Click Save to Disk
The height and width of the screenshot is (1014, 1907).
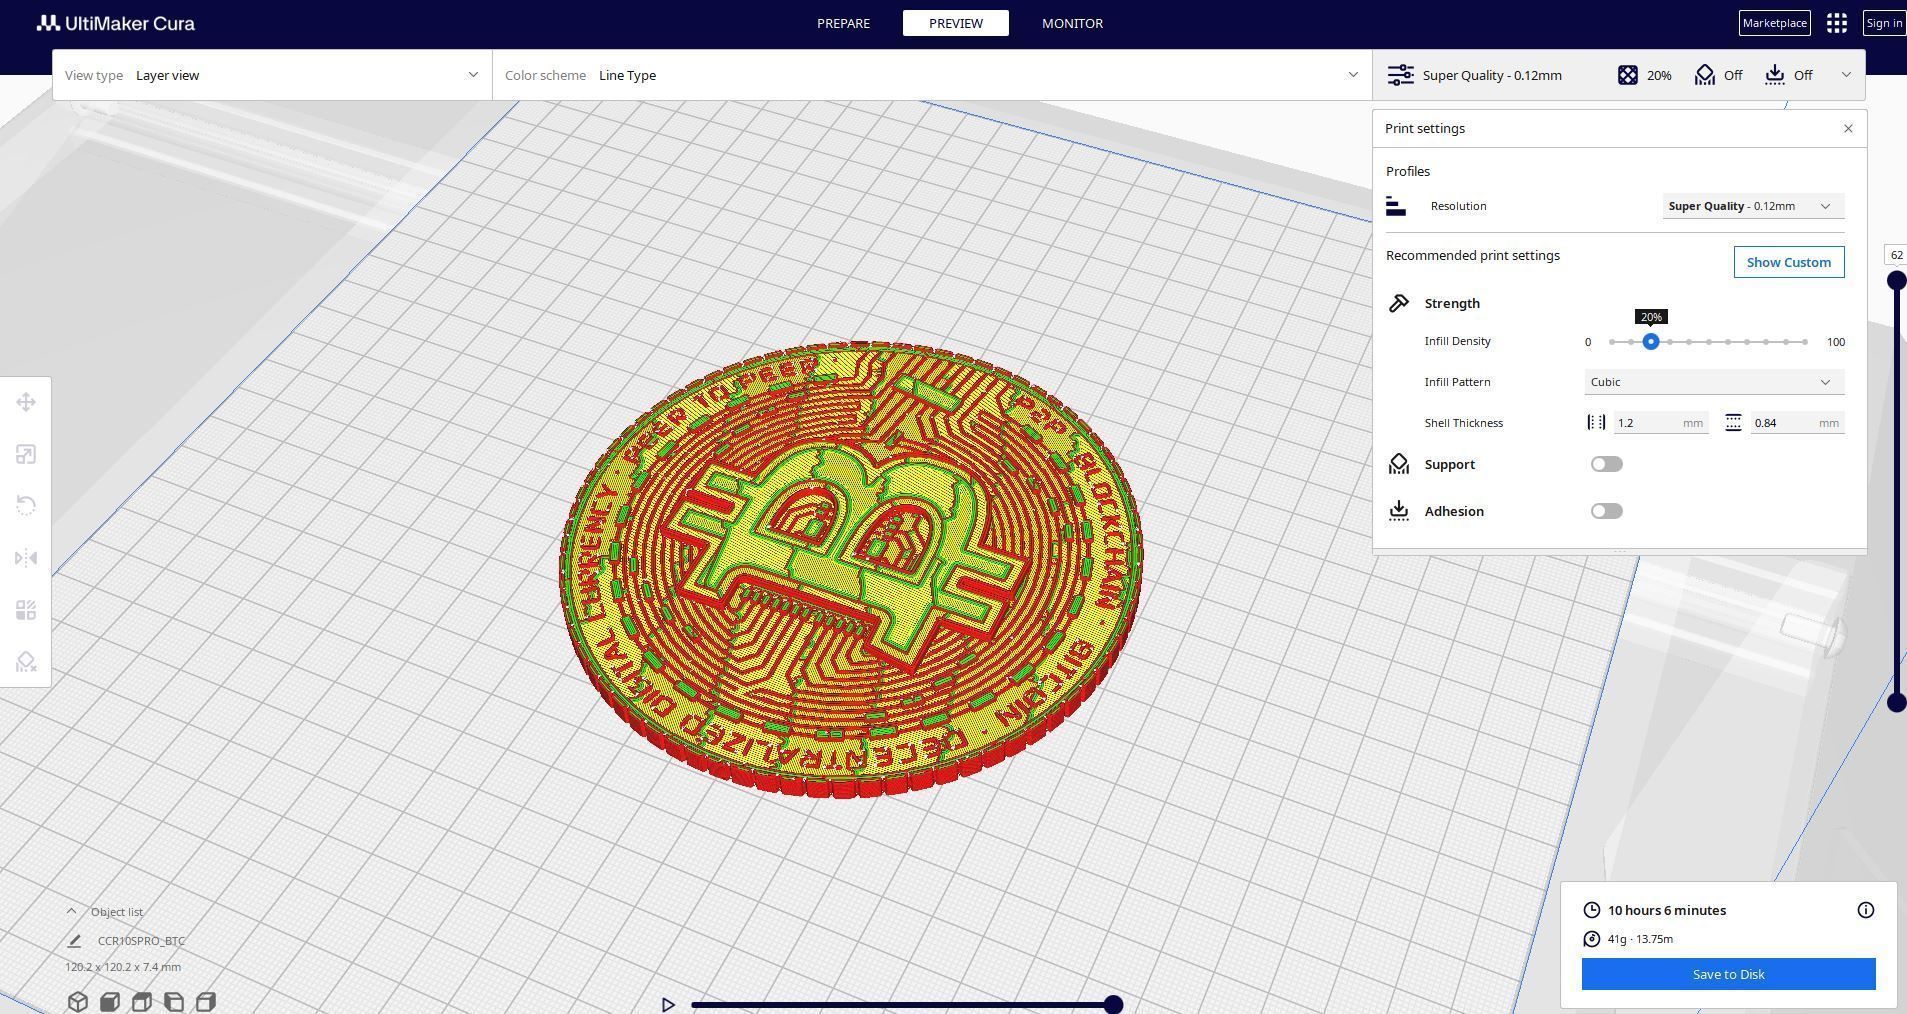point(1728,974)
